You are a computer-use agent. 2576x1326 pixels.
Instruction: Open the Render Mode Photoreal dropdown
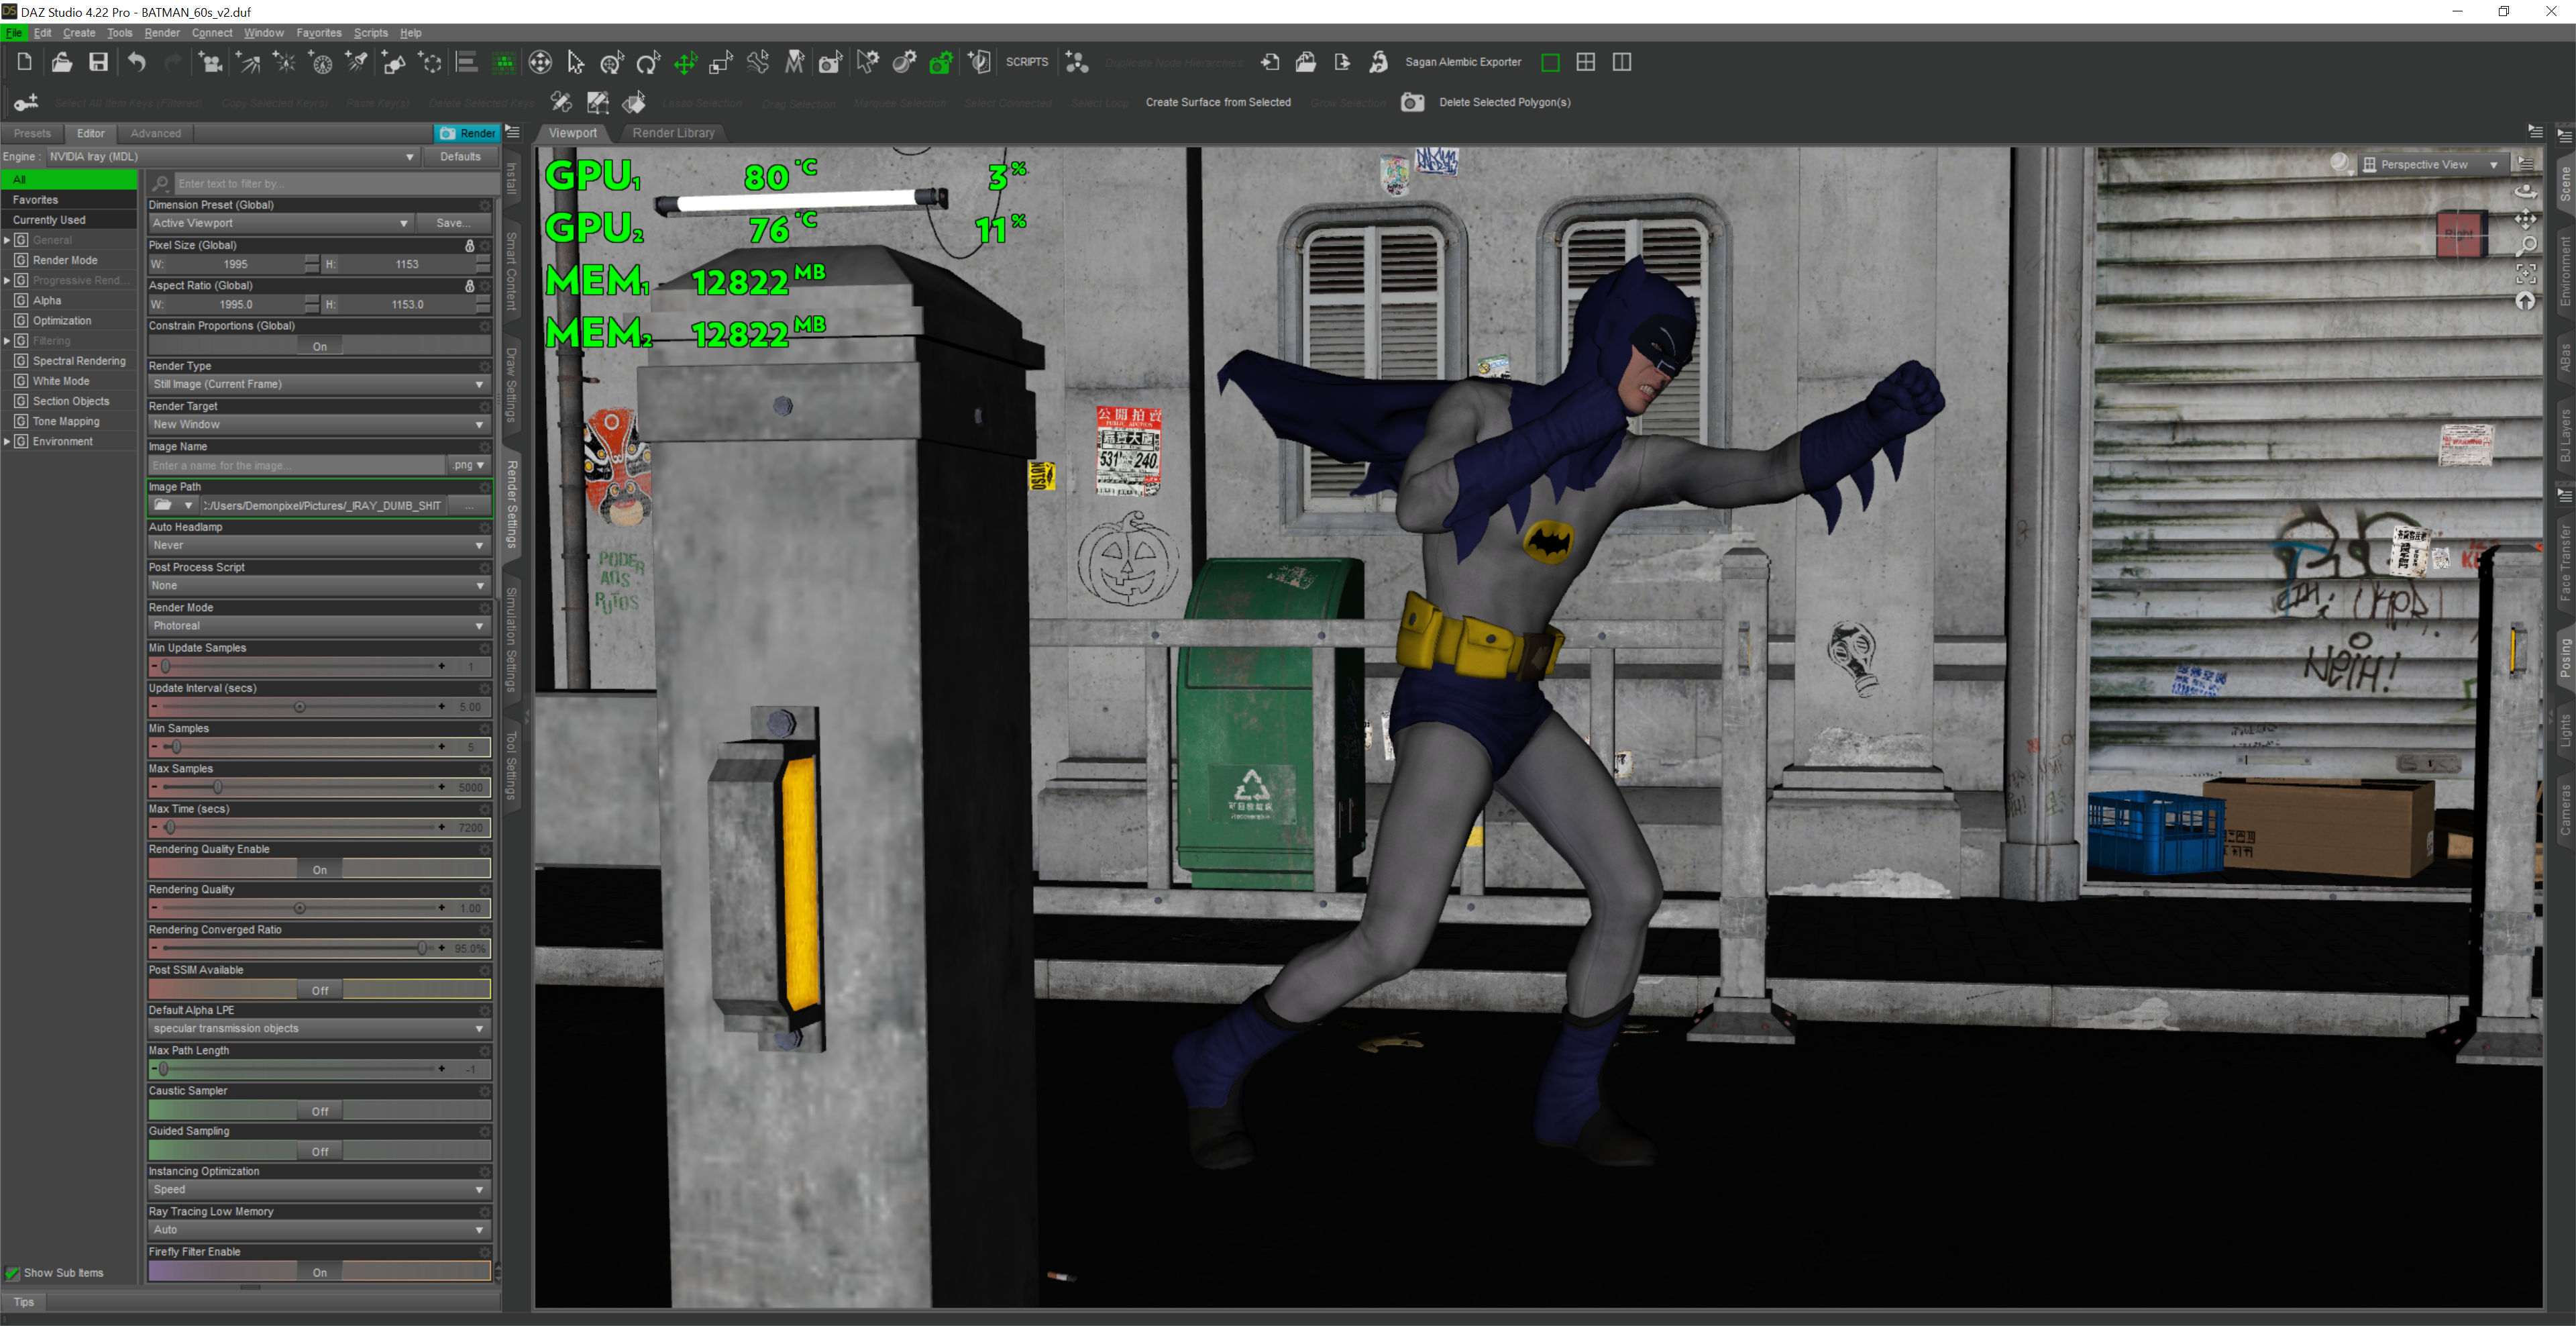tap(317, 626)
